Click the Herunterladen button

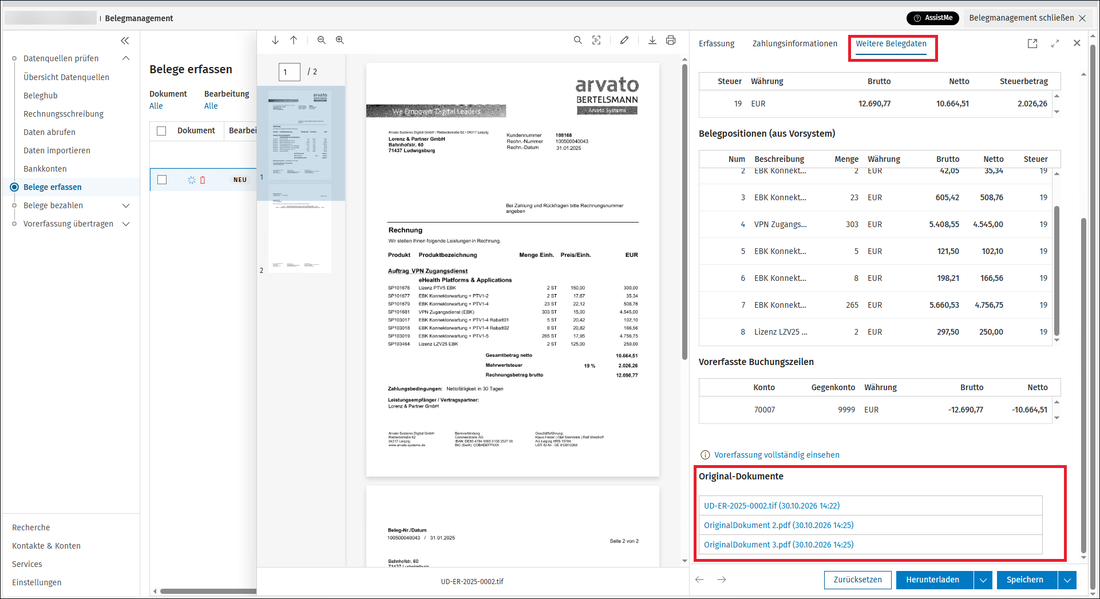point(934,580)
